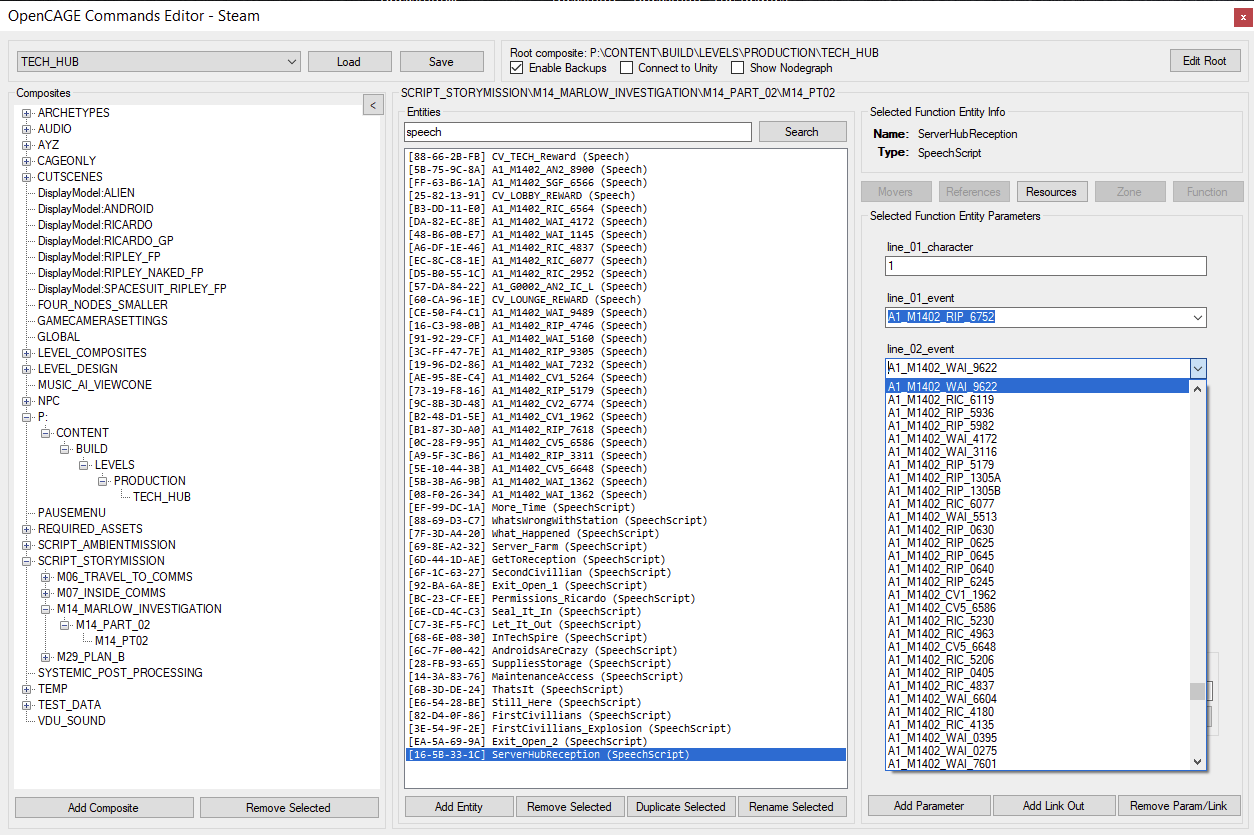Expand the ARCHETYPES tree node

coord(27,113)
